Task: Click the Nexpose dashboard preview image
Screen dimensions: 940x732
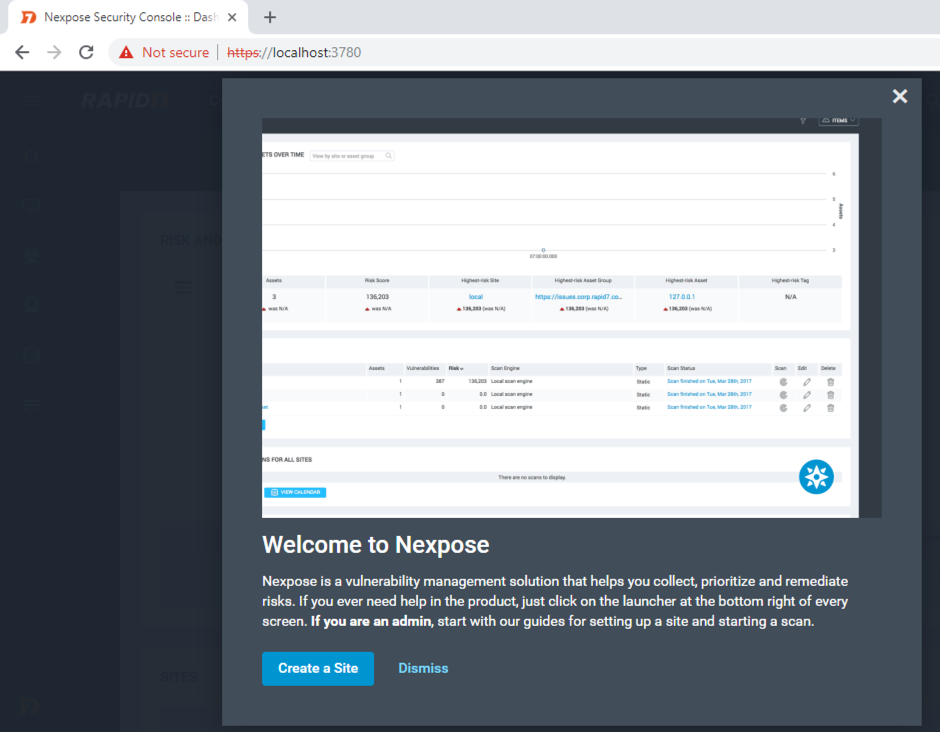Action: [571, 318]
